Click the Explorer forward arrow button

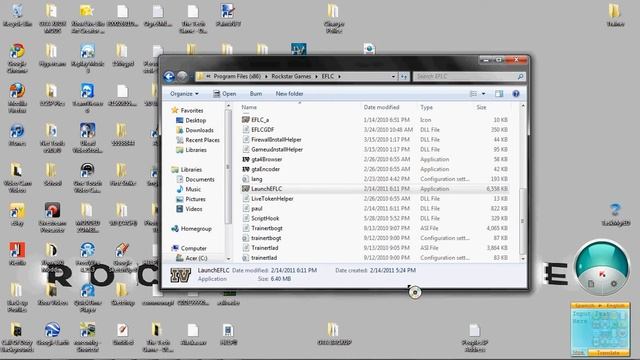coord(182,76)
